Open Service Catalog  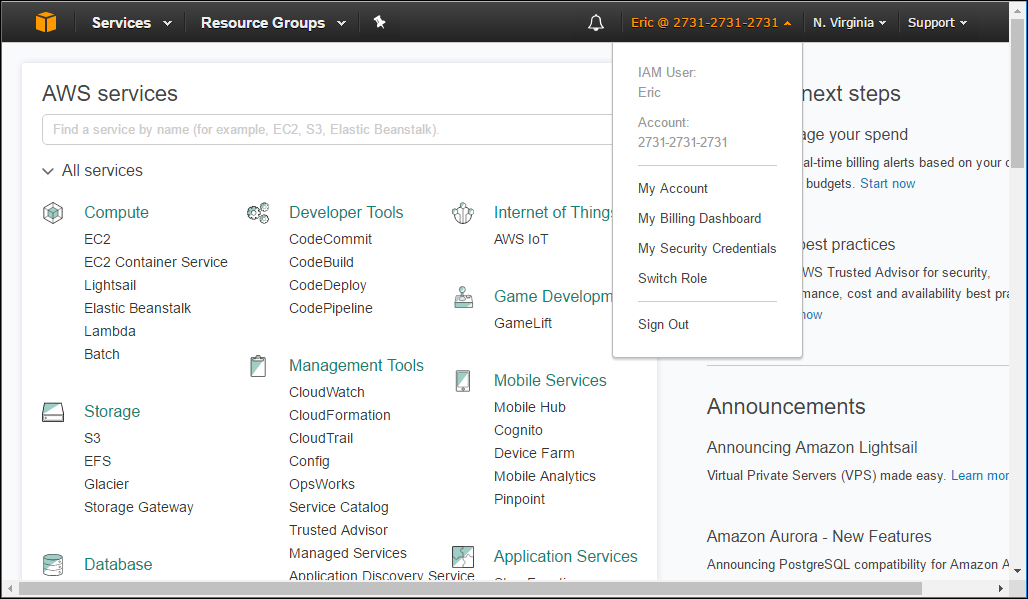pyautogui.click(x=339, y=507)
